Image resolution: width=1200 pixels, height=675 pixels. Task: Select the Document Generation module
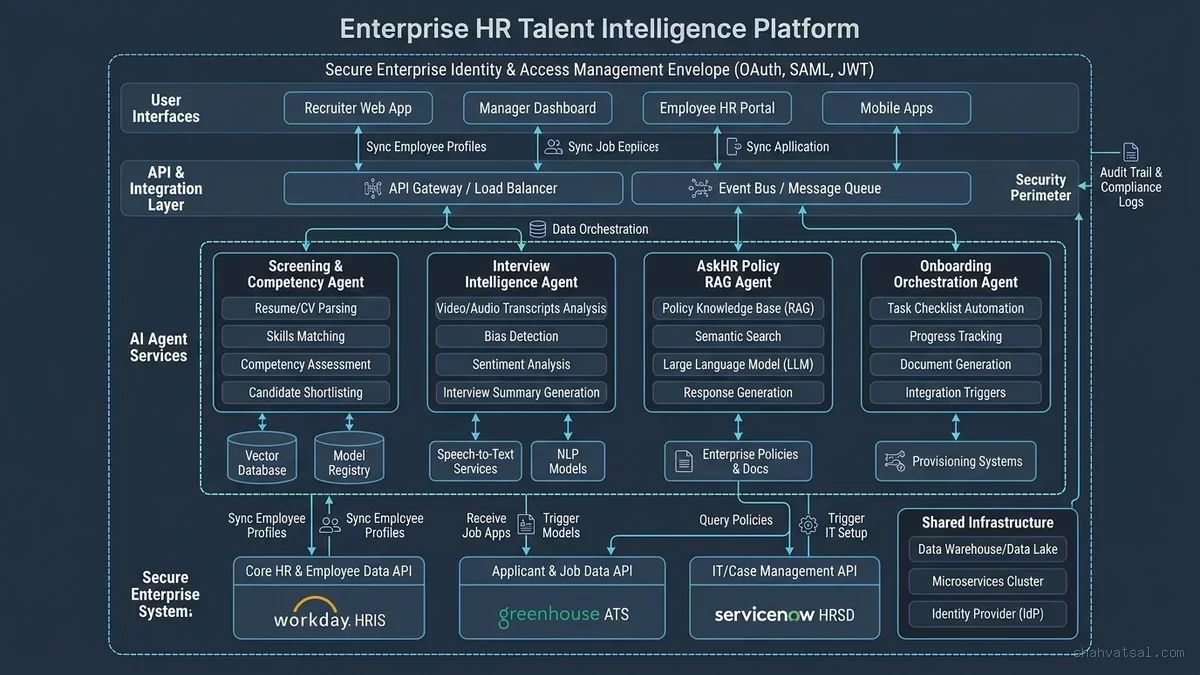point(955,364)
